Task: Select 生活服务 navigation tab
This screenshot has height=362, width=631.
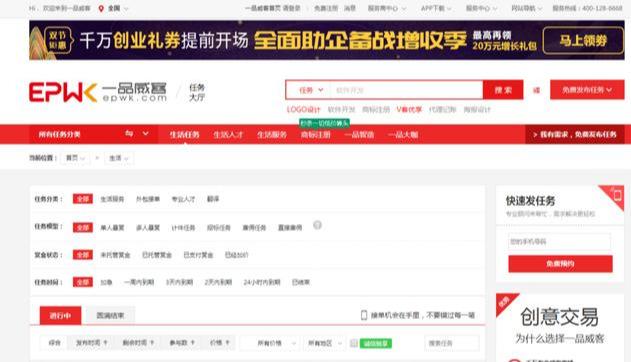Action: click(x=272, y=134)
